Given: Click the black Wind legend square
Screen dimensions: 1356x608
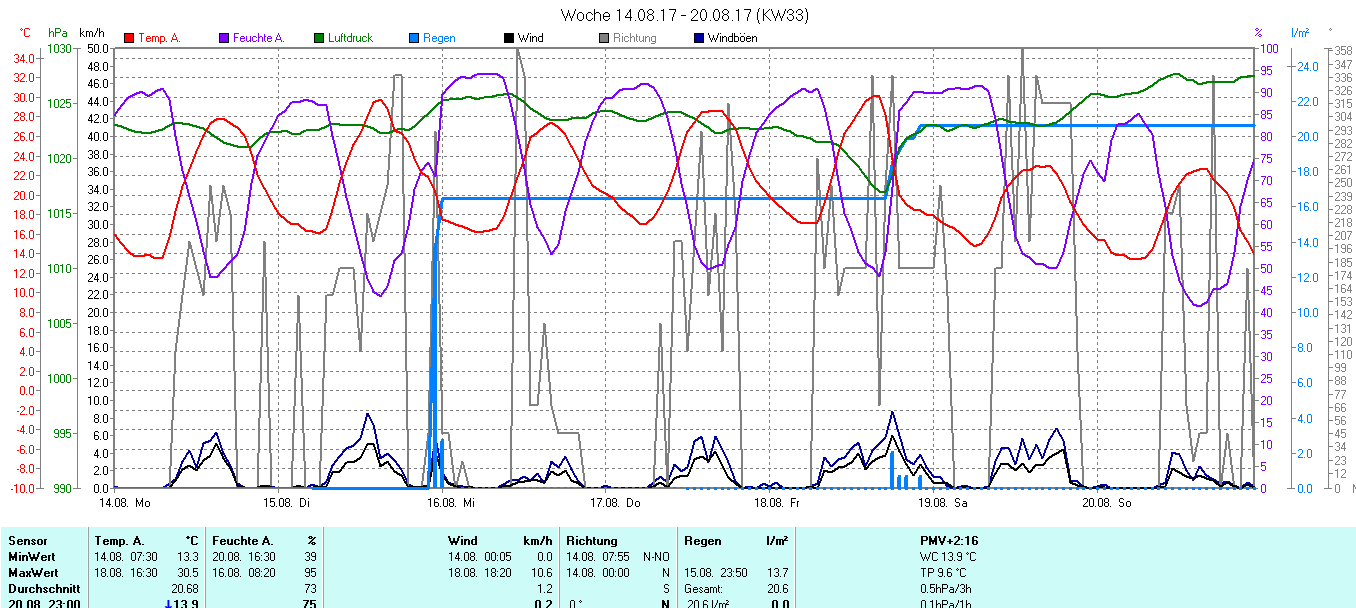Looking at the screenshot, I should tap(509, 38).
